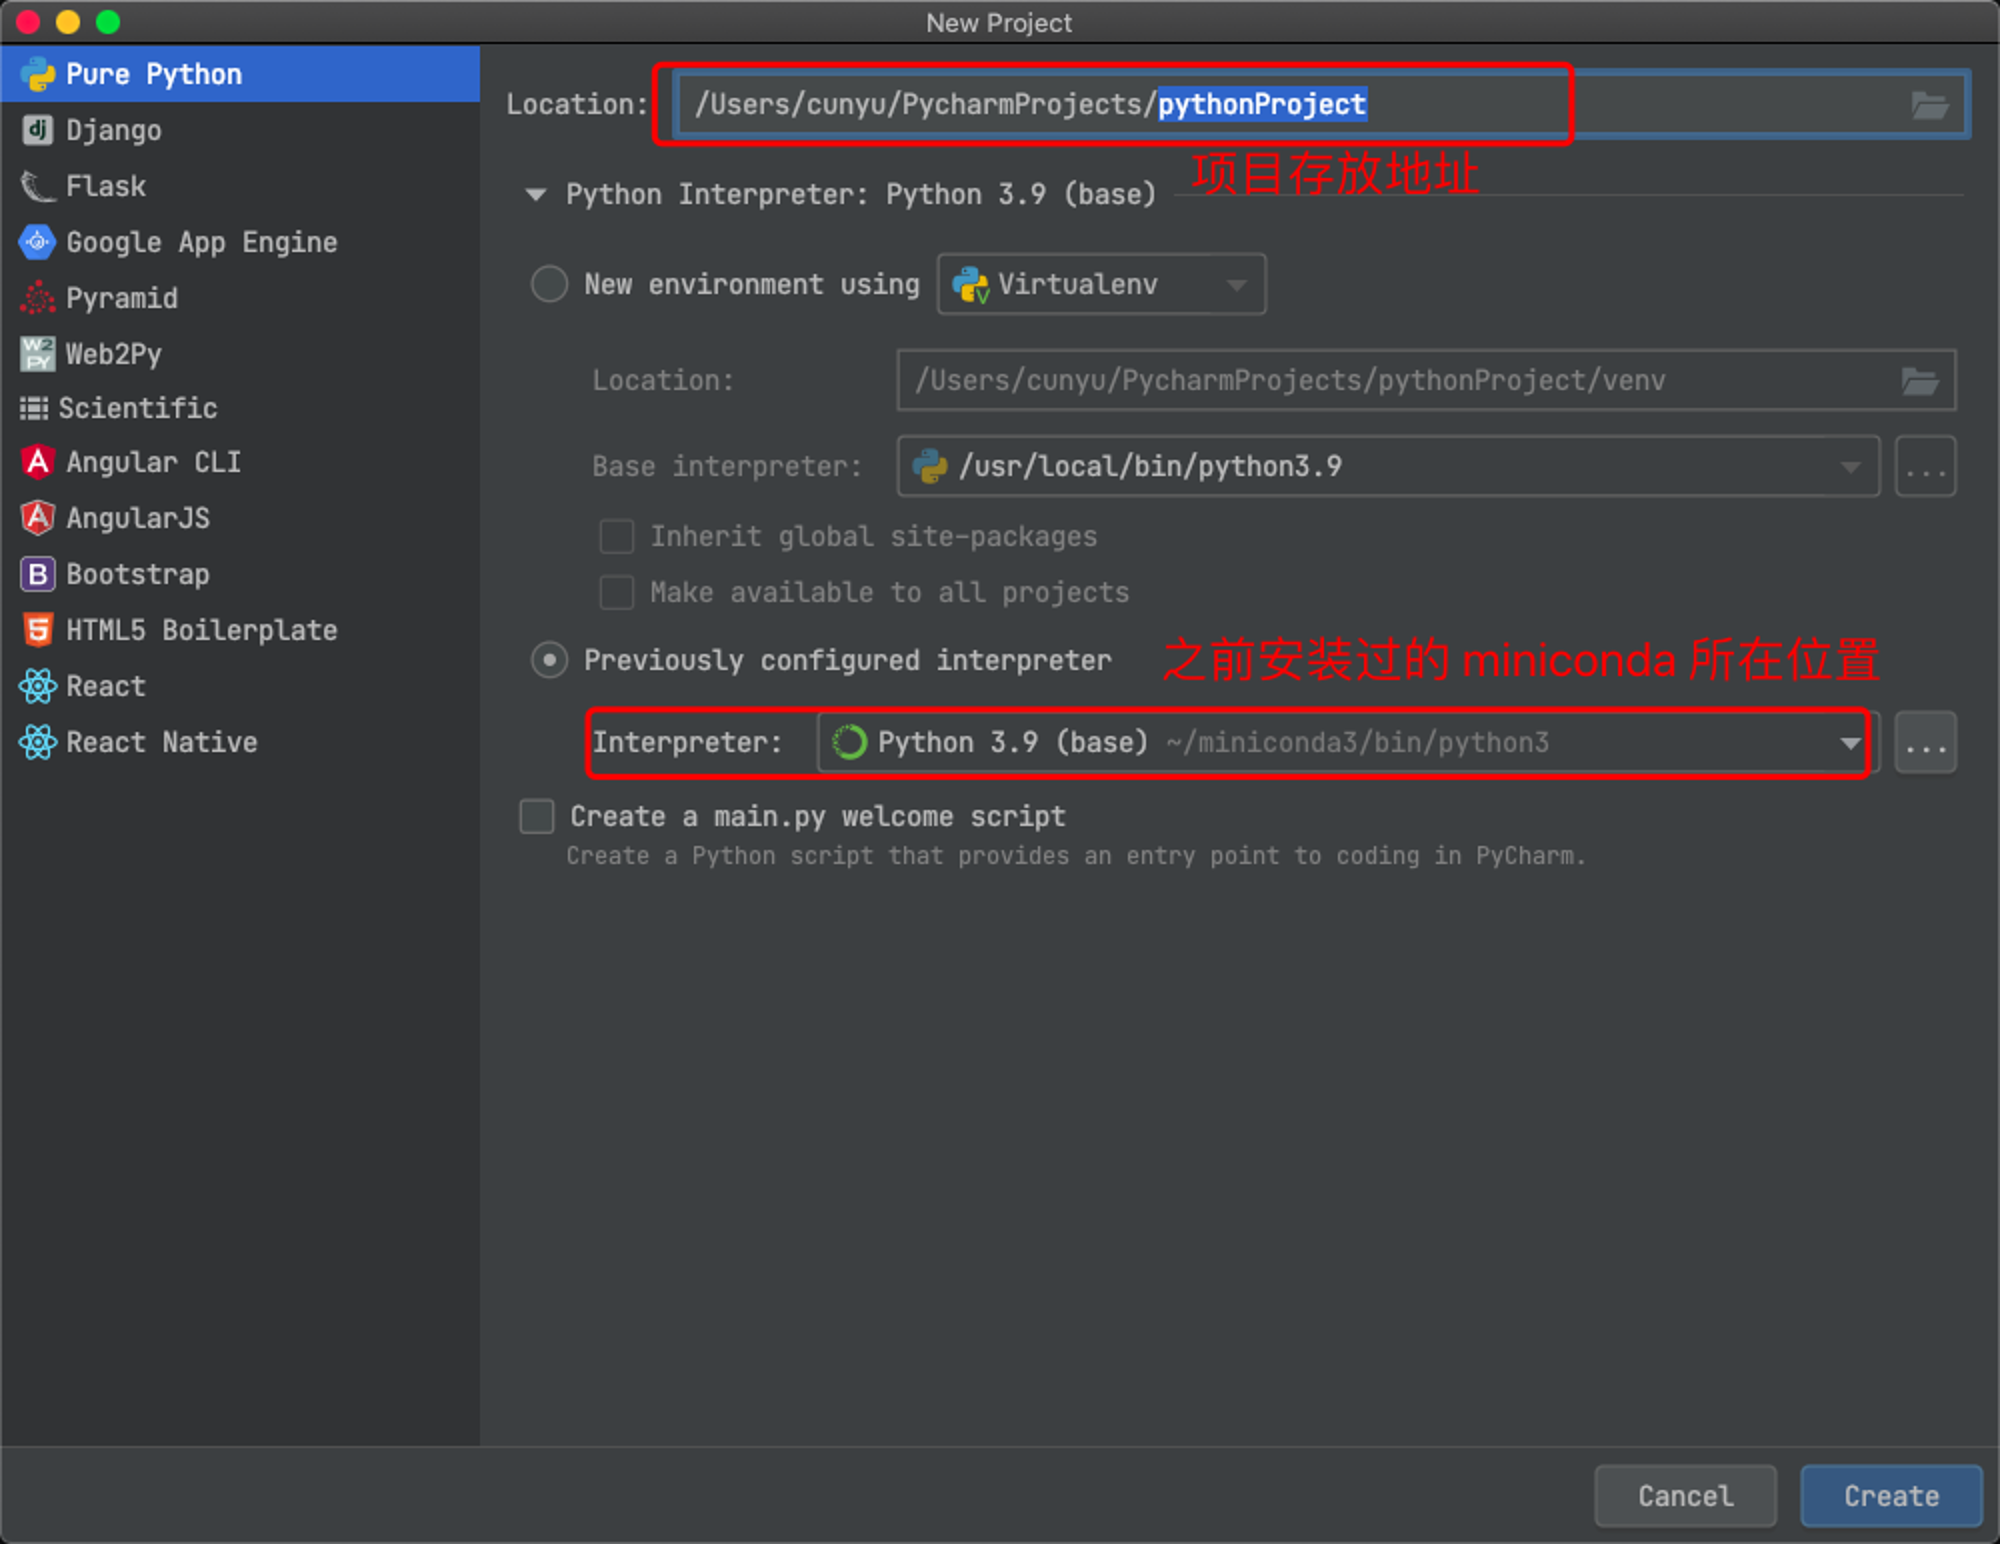
Task: Click the HTML5 Boilerplate icon
Action: [x=37, y=630]
